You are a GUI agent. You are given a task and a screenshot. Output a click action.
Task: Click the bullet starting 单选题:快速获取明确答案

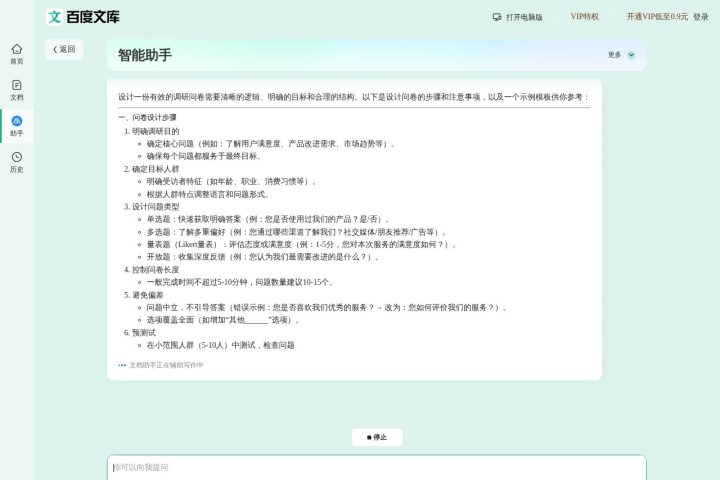click(268, 219)
